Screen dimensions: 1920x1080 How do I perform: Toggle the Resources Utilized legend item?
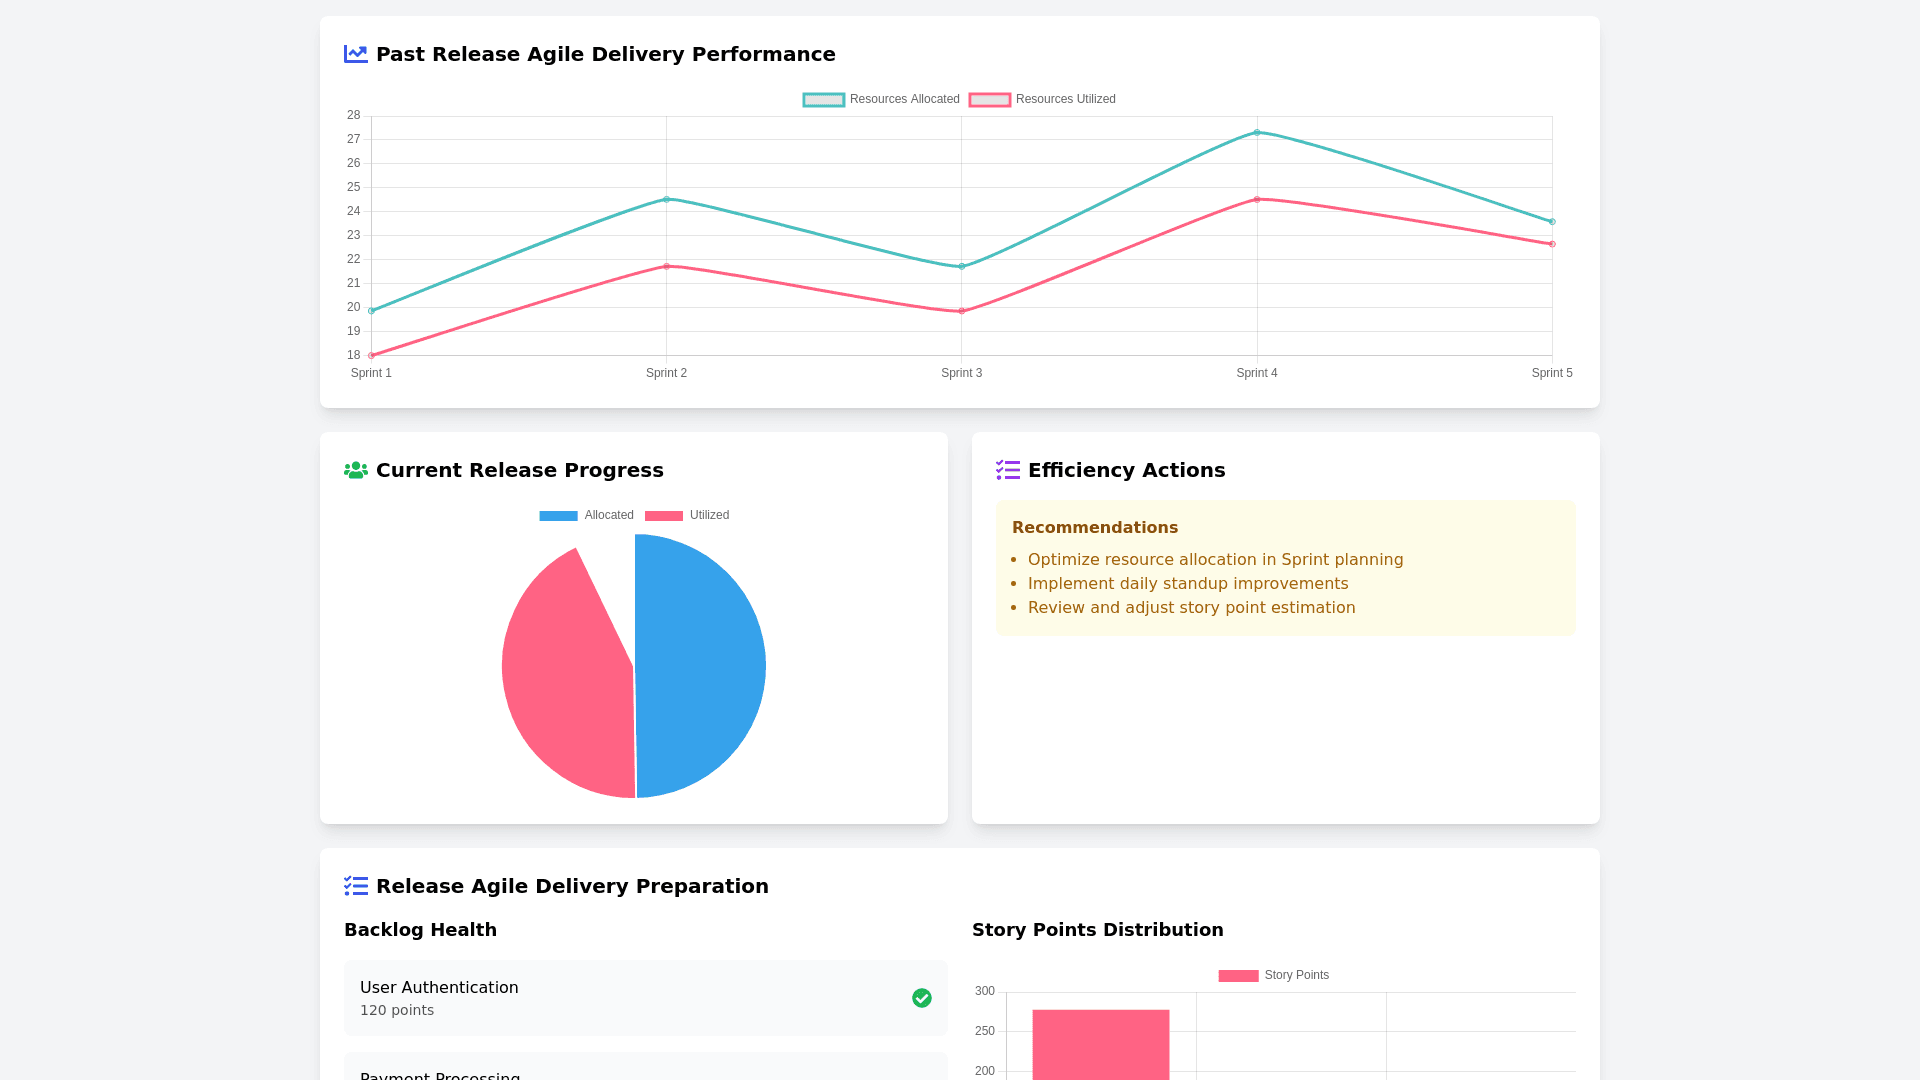click(x=1042, y=99)
